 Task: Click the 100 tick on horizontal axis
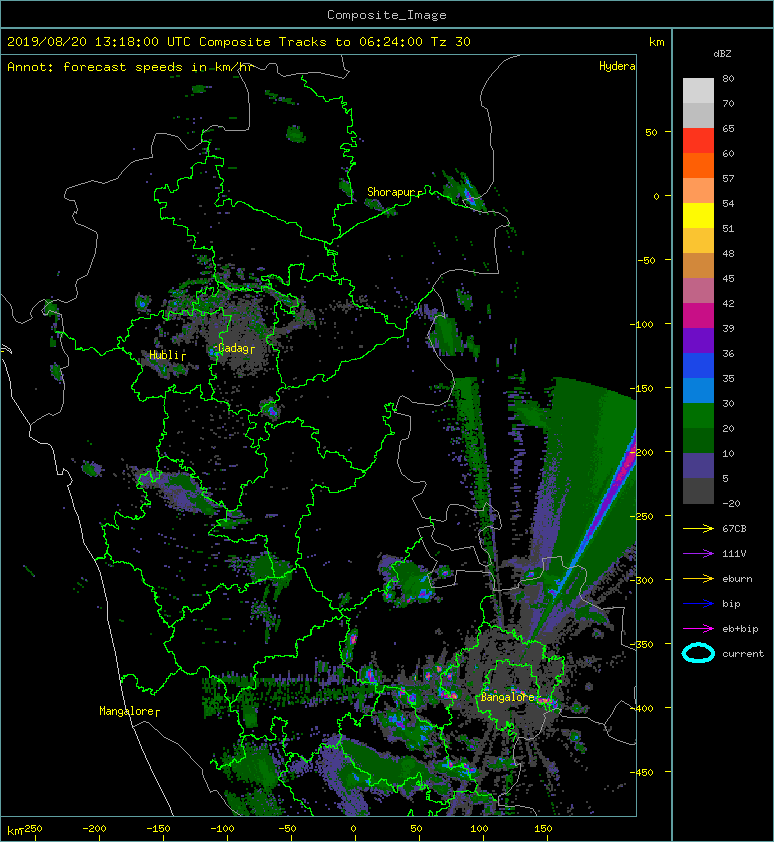click(480, 829)
